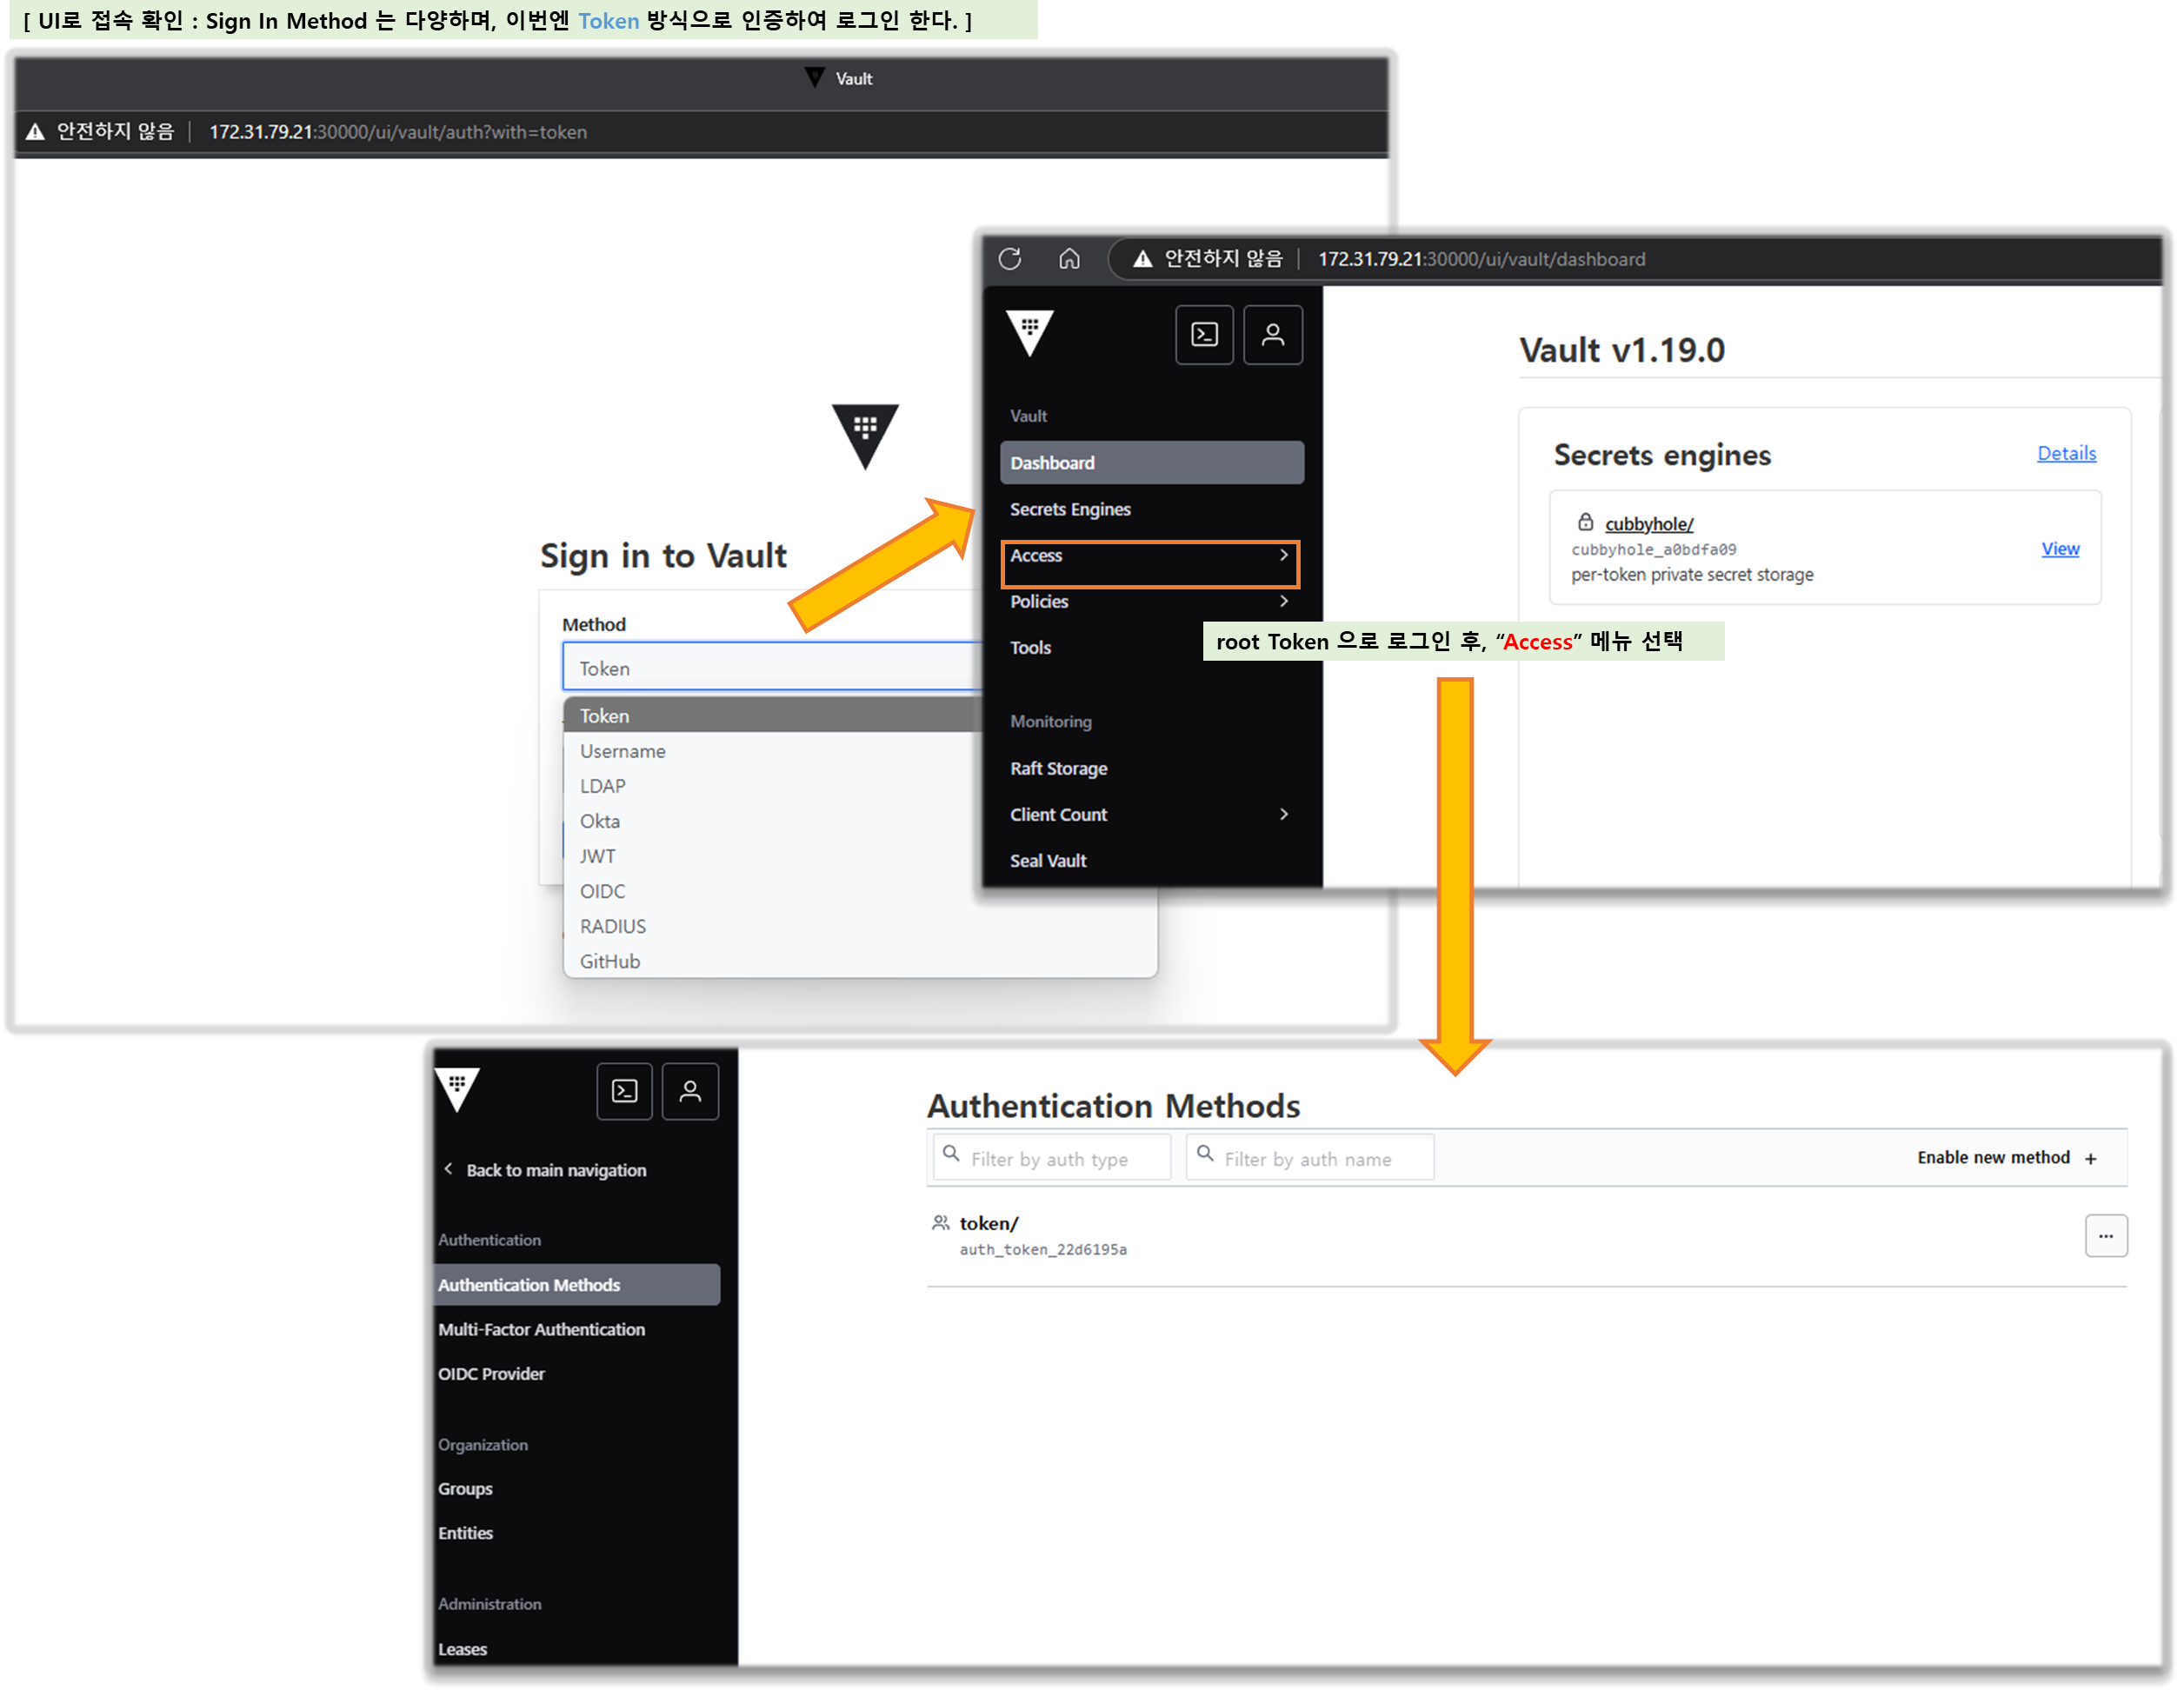Click the search icon in Filter by auth name
Screen dimensions: 2184x1697
coord(1205,1153)
